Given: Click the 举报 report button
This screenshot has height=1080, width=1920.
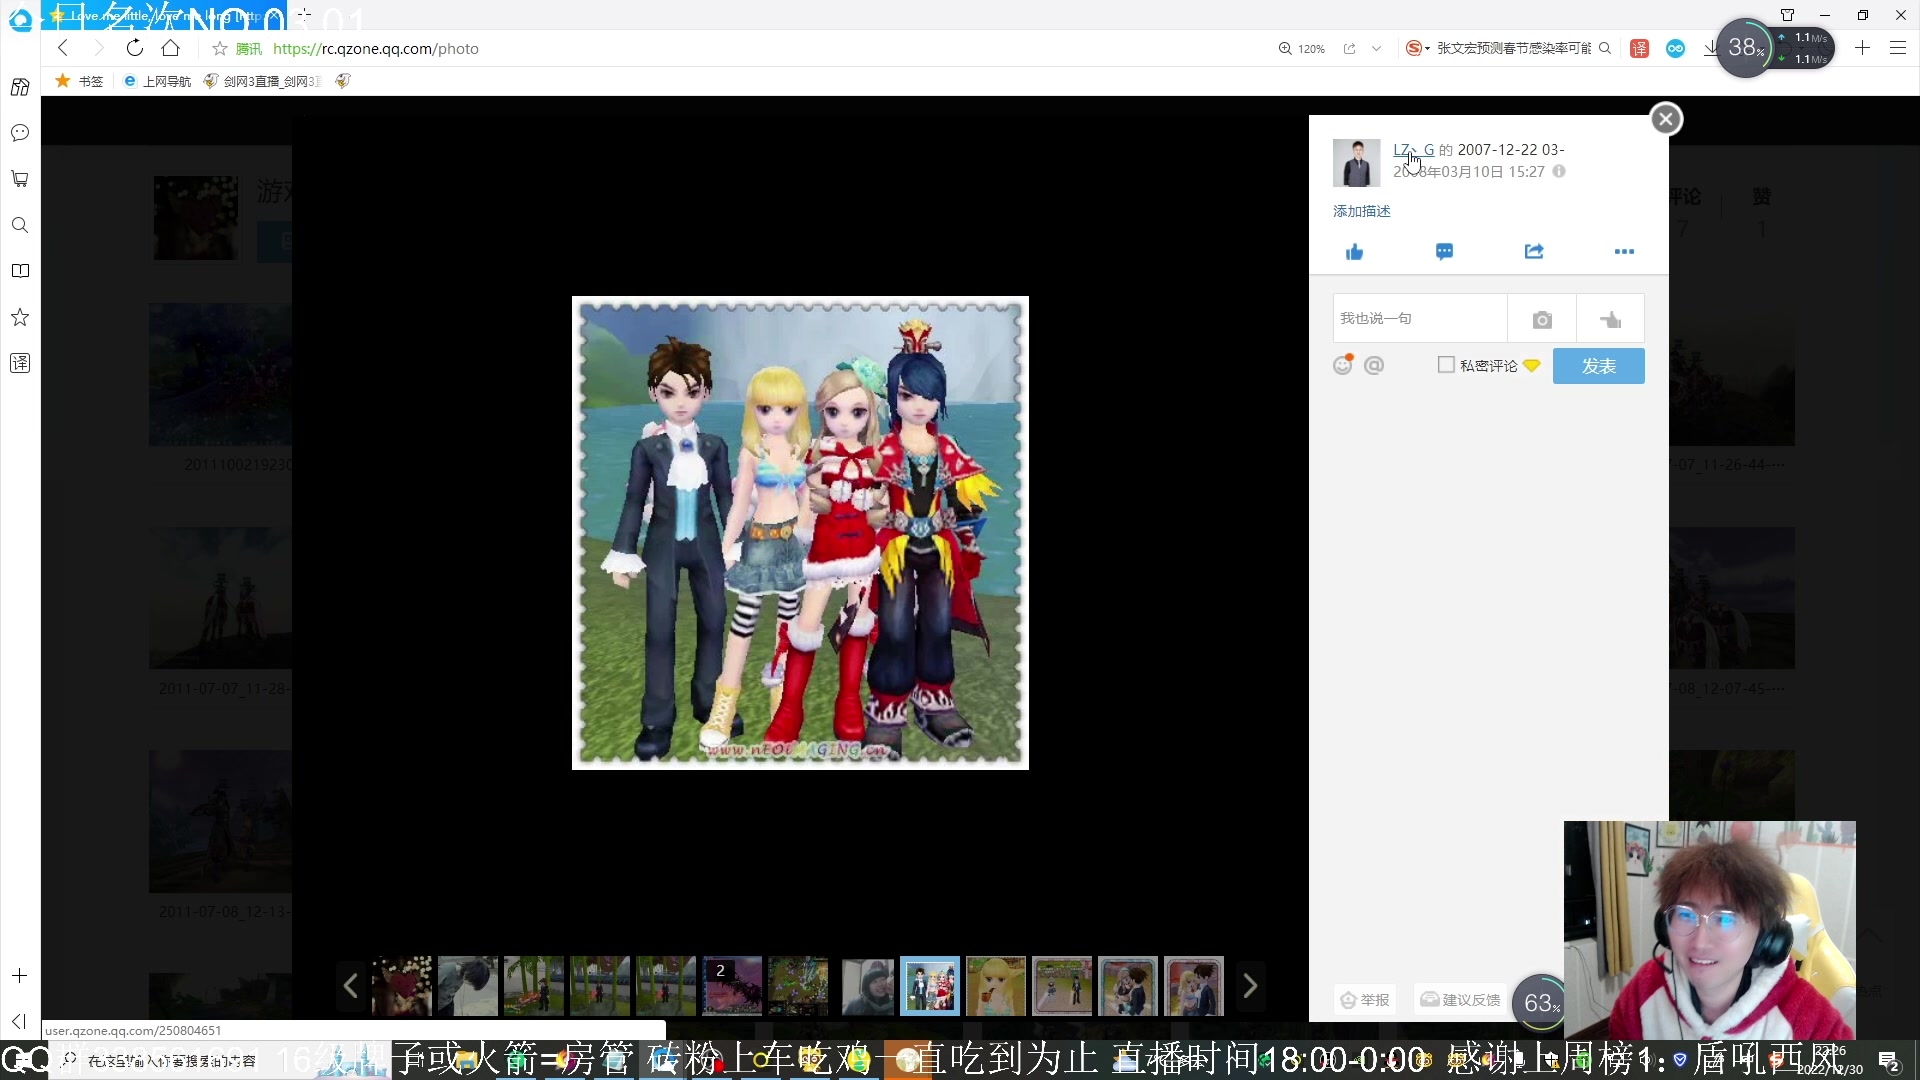Looking at the screenshot, I should 1365,1000.
